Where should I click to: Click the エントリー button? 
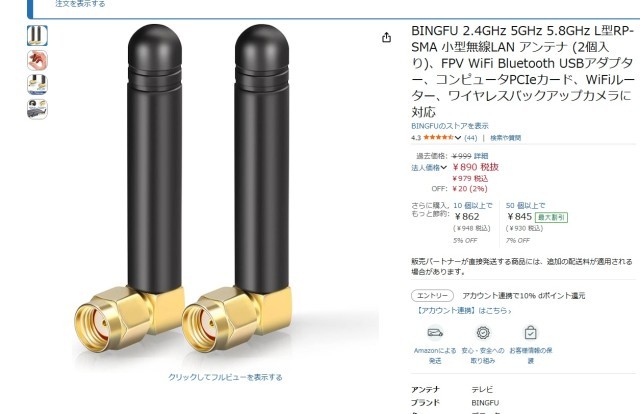pyautogui.click(x=432, y=296)
